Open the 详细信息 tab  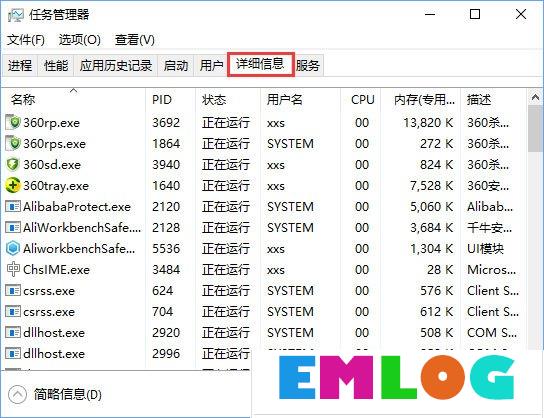point(261,64)
